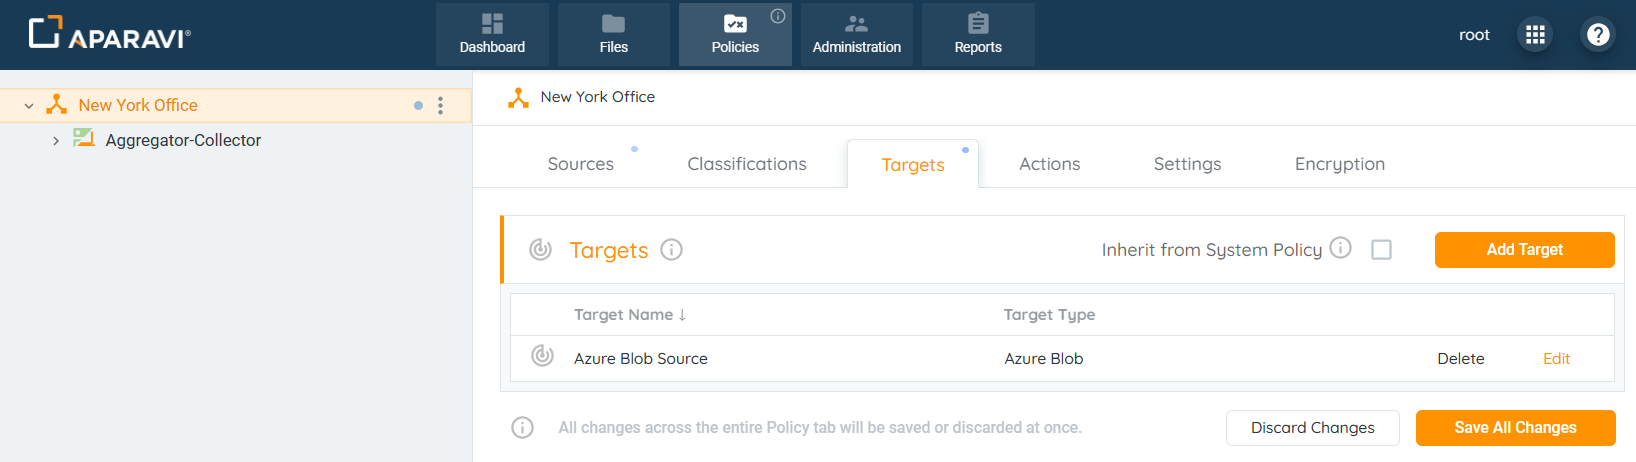This screenshot has height=462, width=1636.
Task: Expand the Aggregator-Collector tree node
Action: [56, 141]
